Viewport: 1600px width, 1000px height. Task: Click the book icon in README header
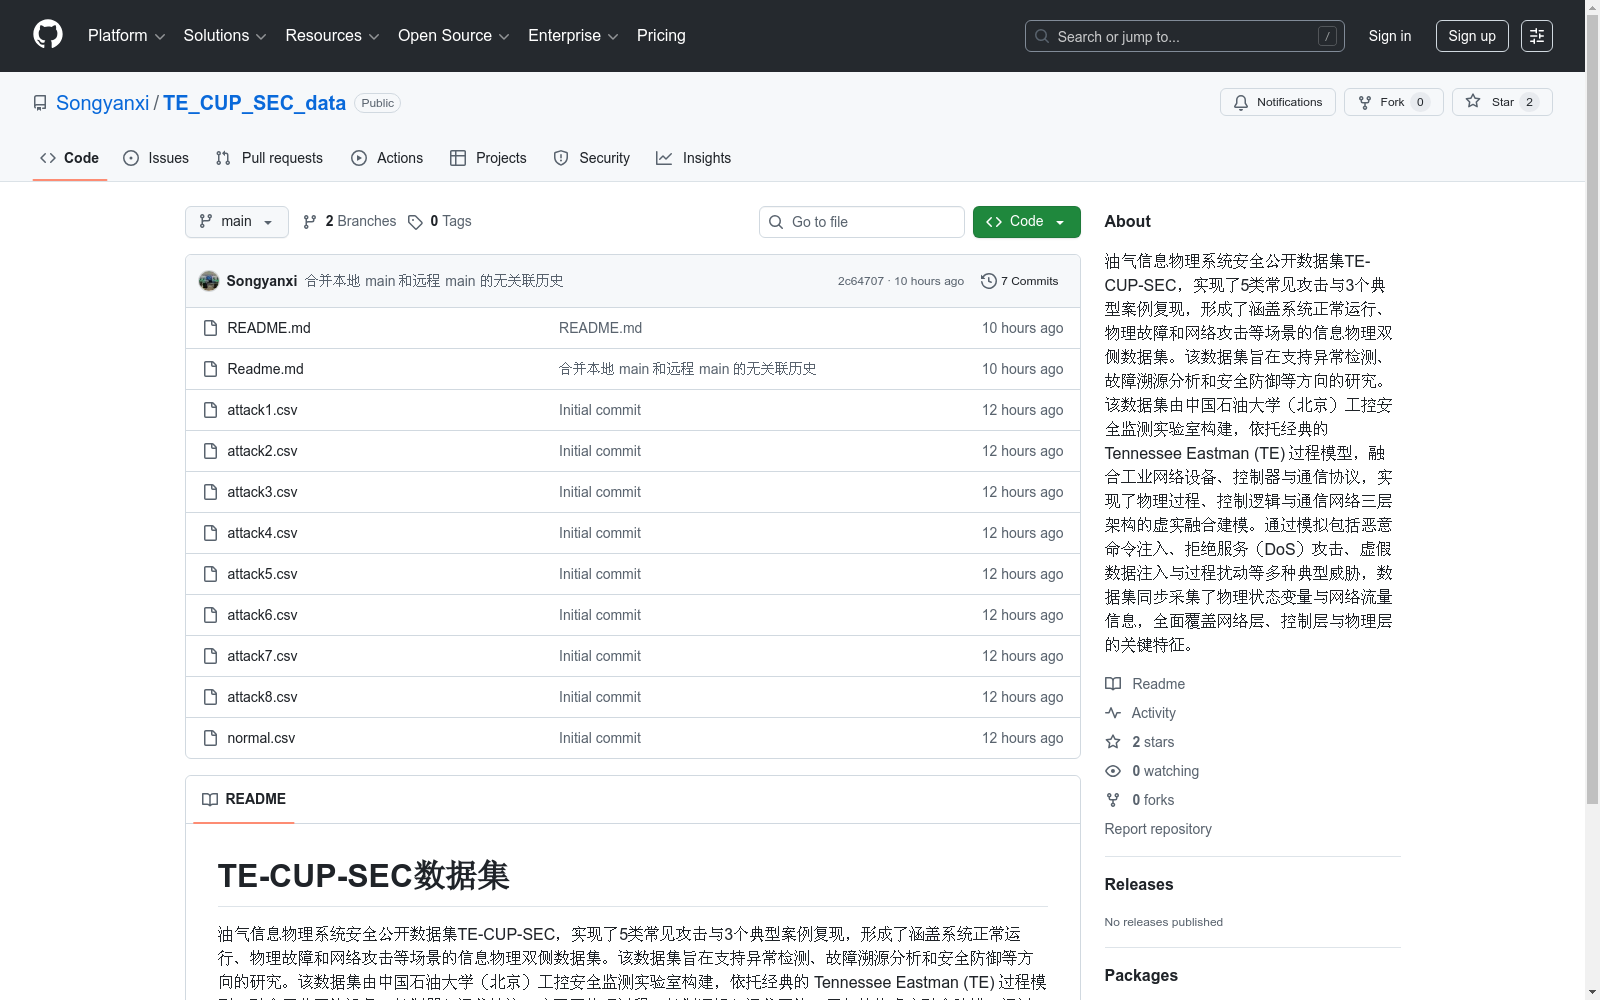click(210, 799)
